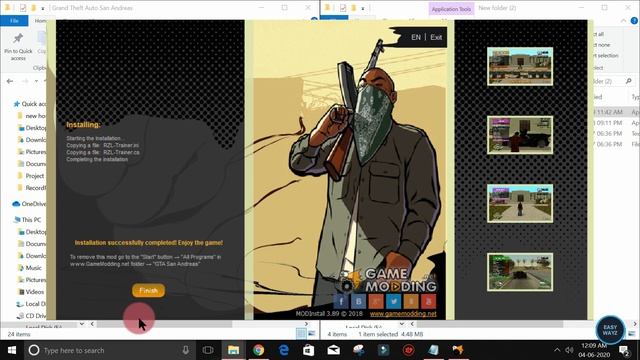This screenshot has height=360, width=640.
Task: View the first mod screenshot thumbnail
Action: [520, 67]
